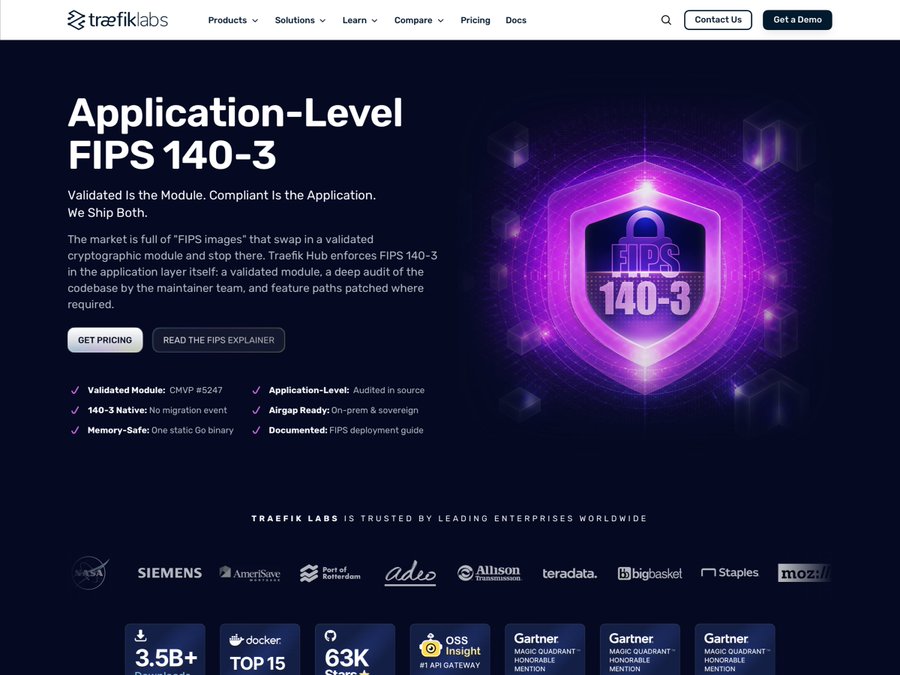Click the Traefik Labs logo
Screen dimensions: 900x675
[118, 20]
